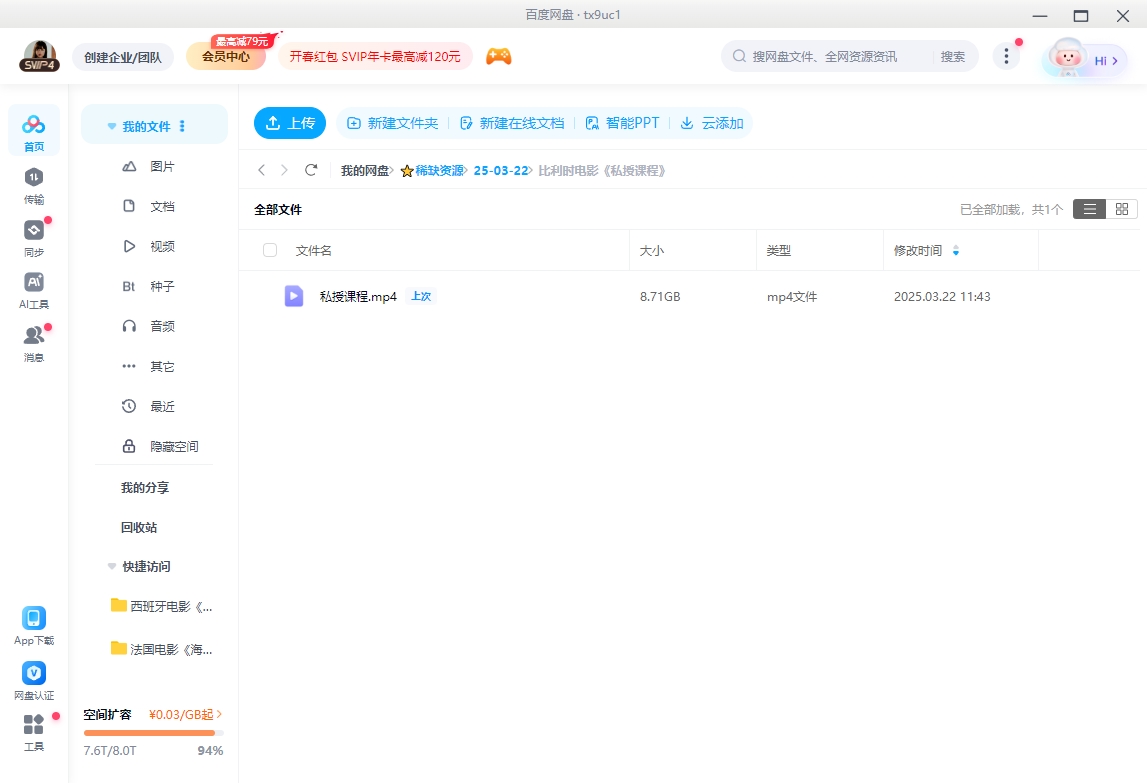
Task: Switch to list view layout
Action: pyautogui.click(x=1089, y=209)
